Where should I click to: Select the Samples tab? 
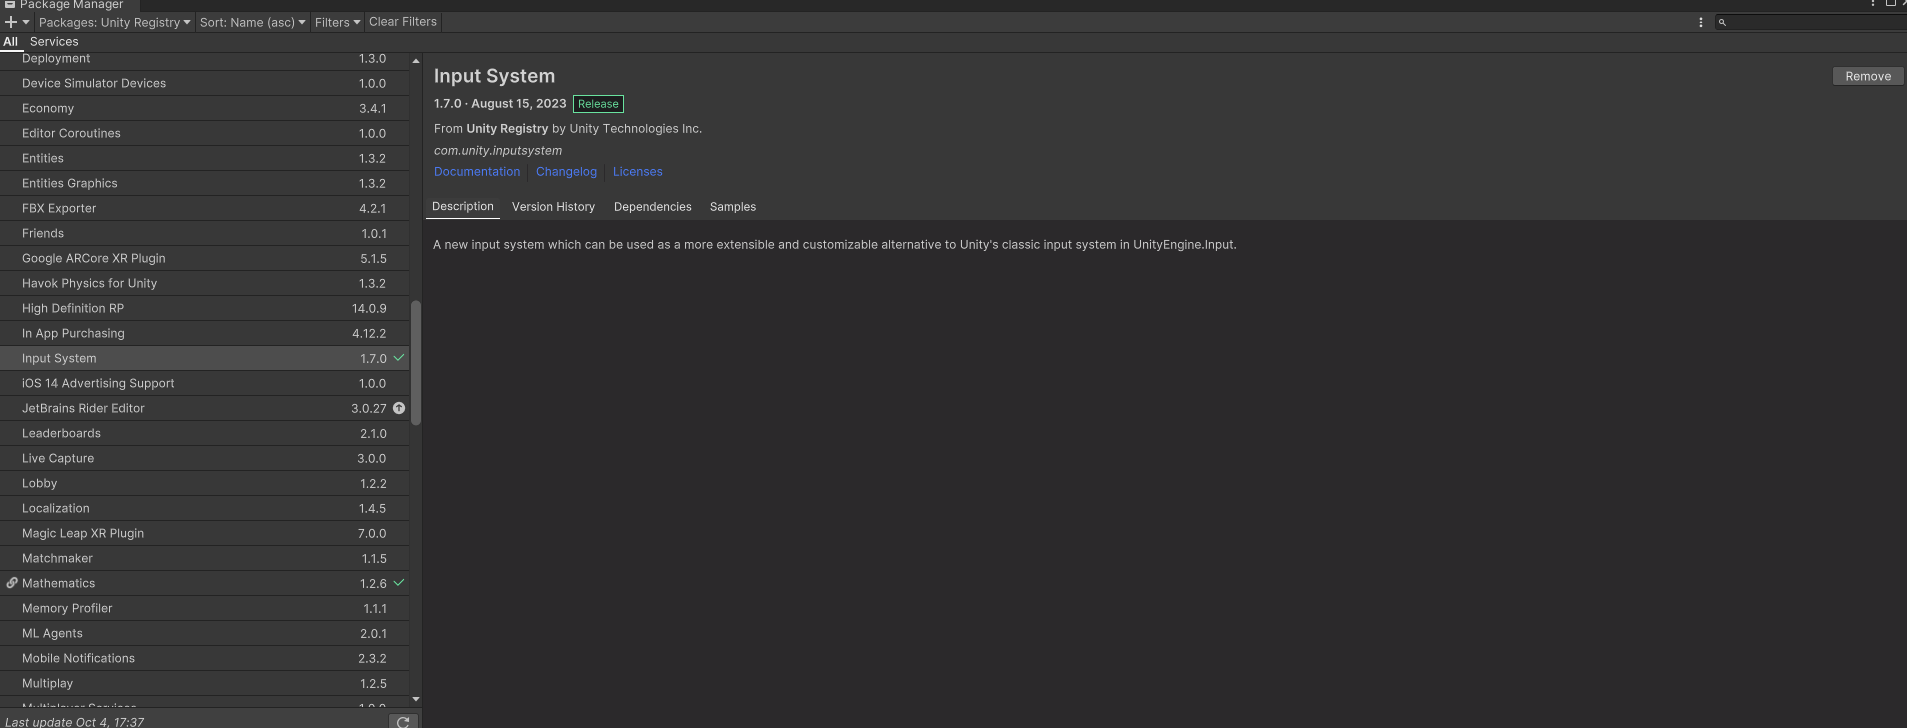pos(733,207)
